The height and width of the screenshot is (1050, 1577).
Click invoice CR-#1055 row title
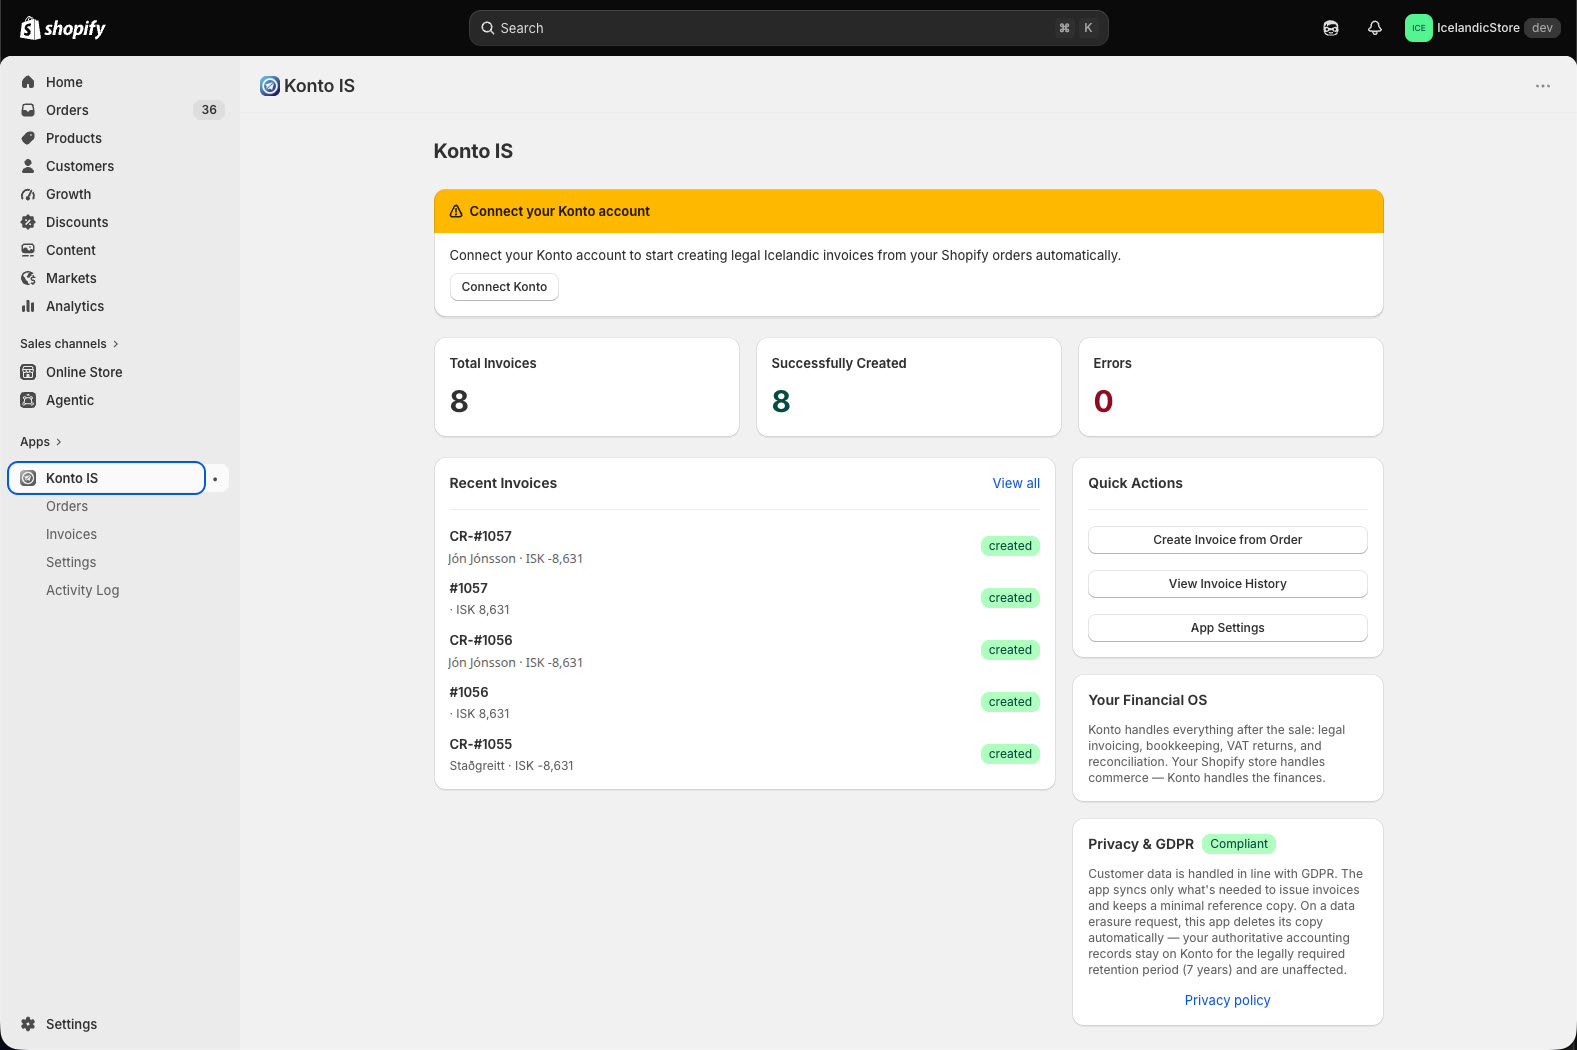point(480,744)
